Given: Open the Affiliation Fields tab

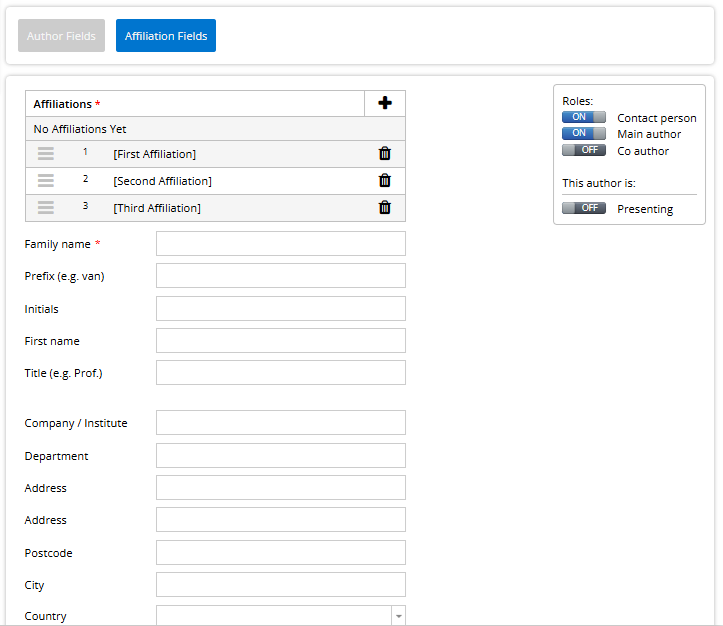Looking at the screenshot, I should click(x=166, y=36).
